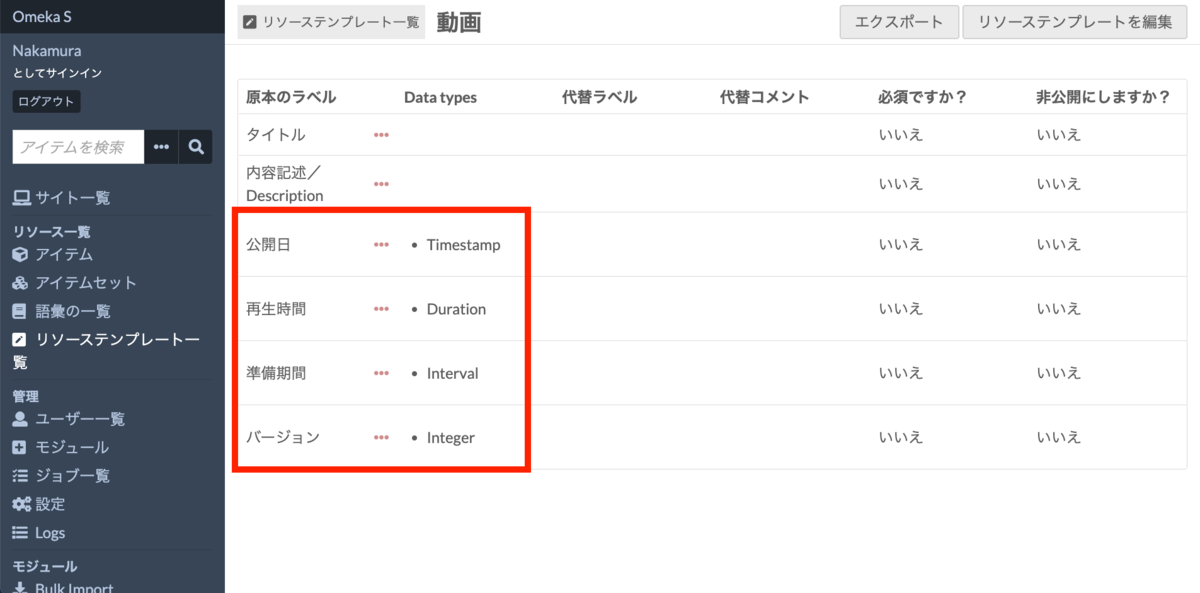The width and height of the screenshot is (1200, 593).
Task: Click the モジュール plus-square icon
Action: pyautogui.click(x=20, y=447)
